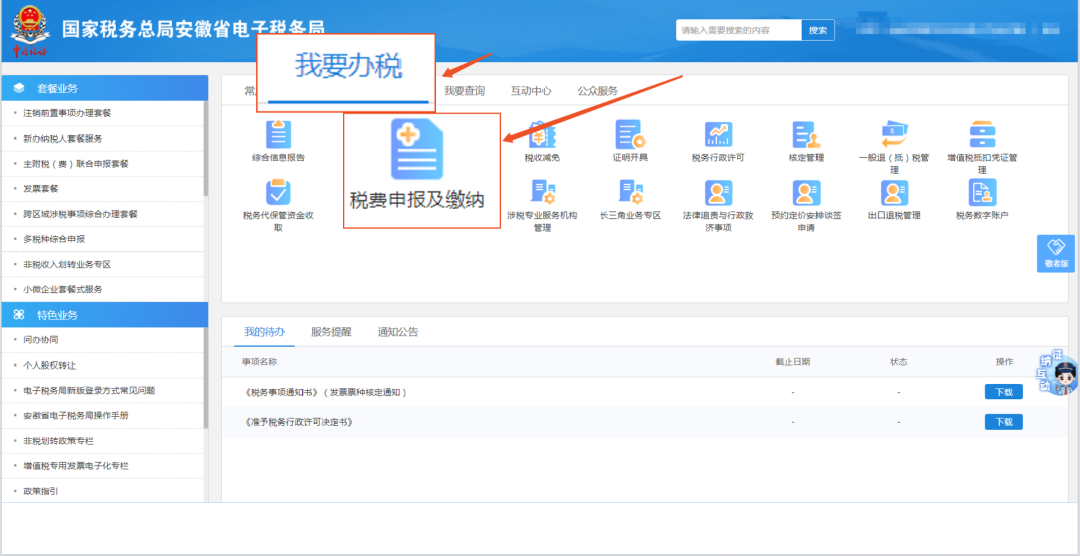The width and height of the screenshot is (1080, 556).
Task: Switch to 敬老版 side widget
Action: tap(1055, 254)
